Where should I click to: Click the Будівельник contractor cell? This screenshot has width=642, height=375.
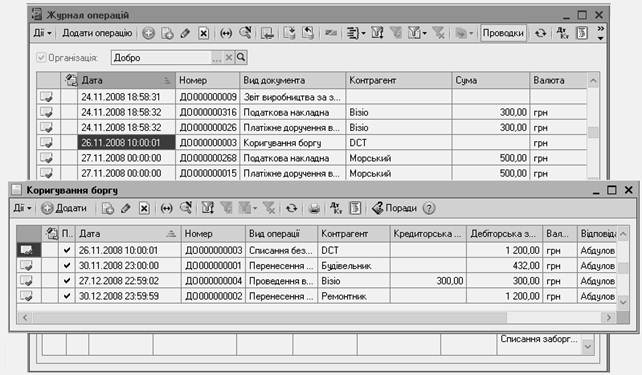pyautogui.click(x=354, y=265)
